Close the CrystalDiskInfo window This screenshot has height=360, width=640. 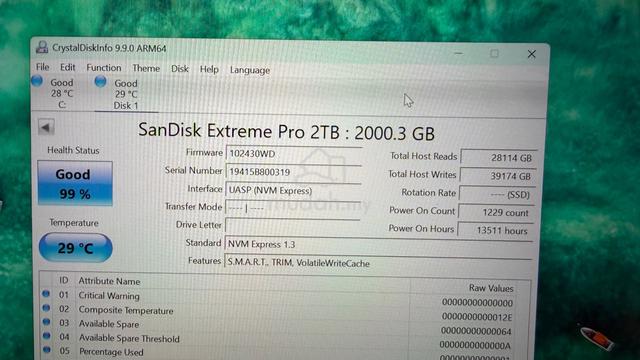point(531,54)
